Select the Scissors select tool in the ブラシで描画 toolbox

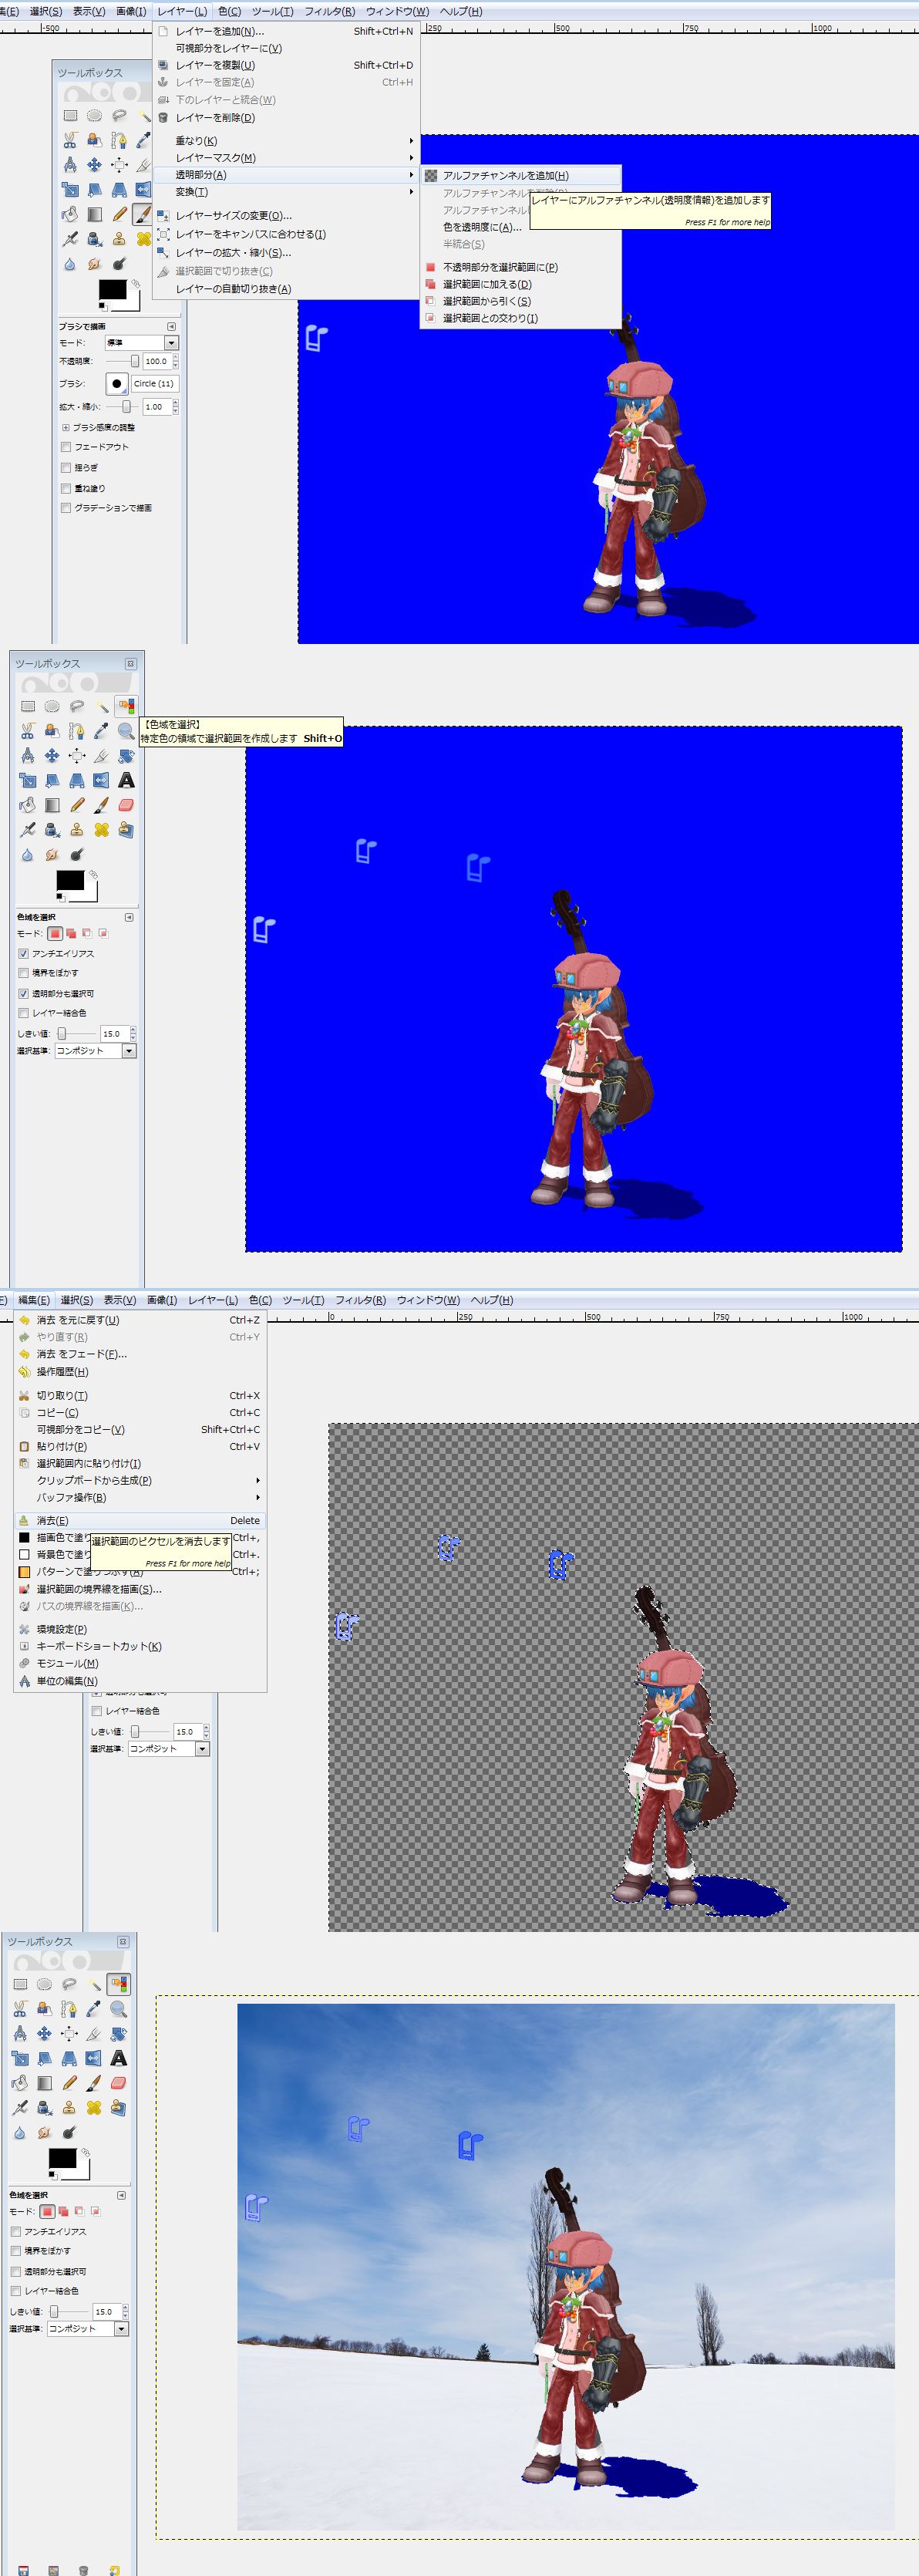[70, 140]
